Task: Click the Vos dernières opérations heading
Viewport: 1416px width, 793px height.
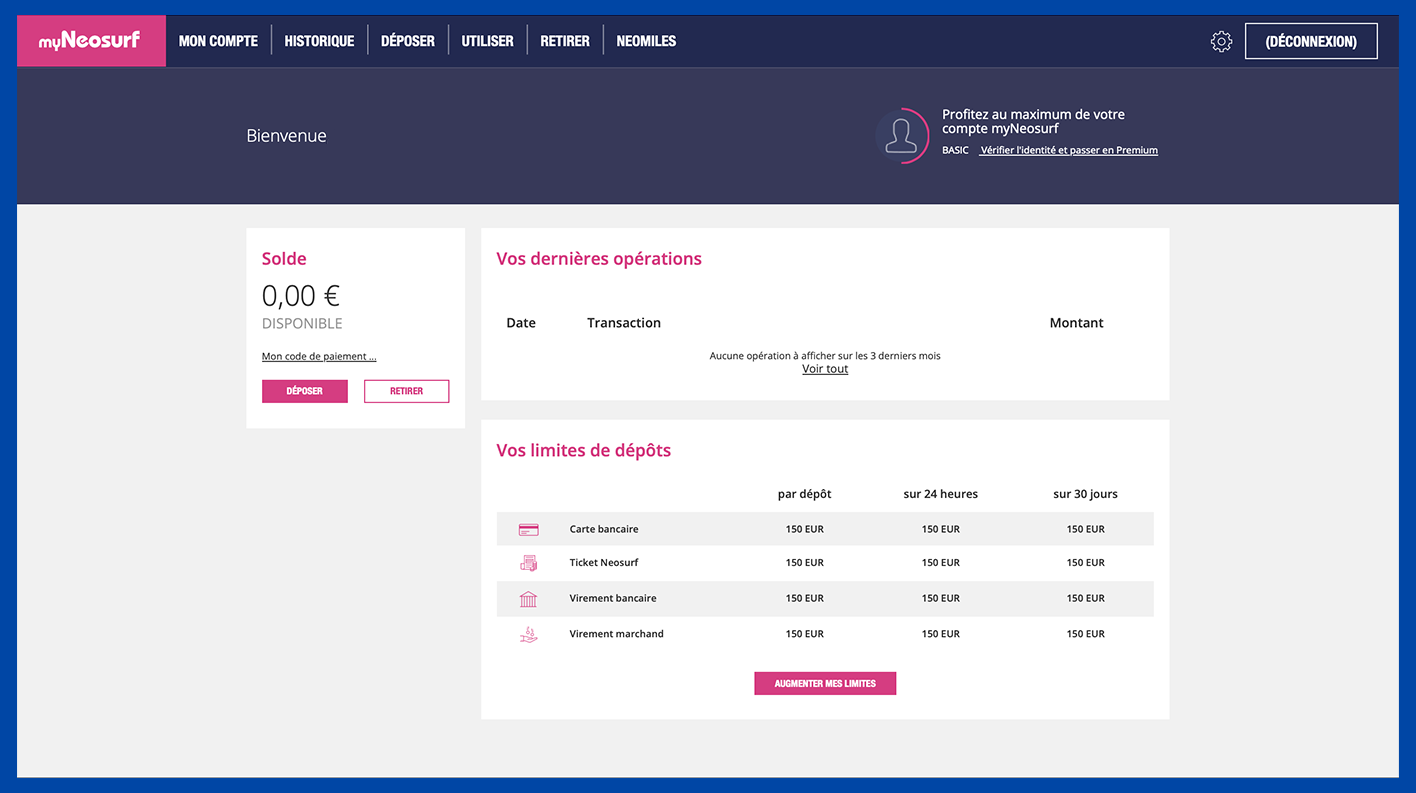Action: point(599,259)
